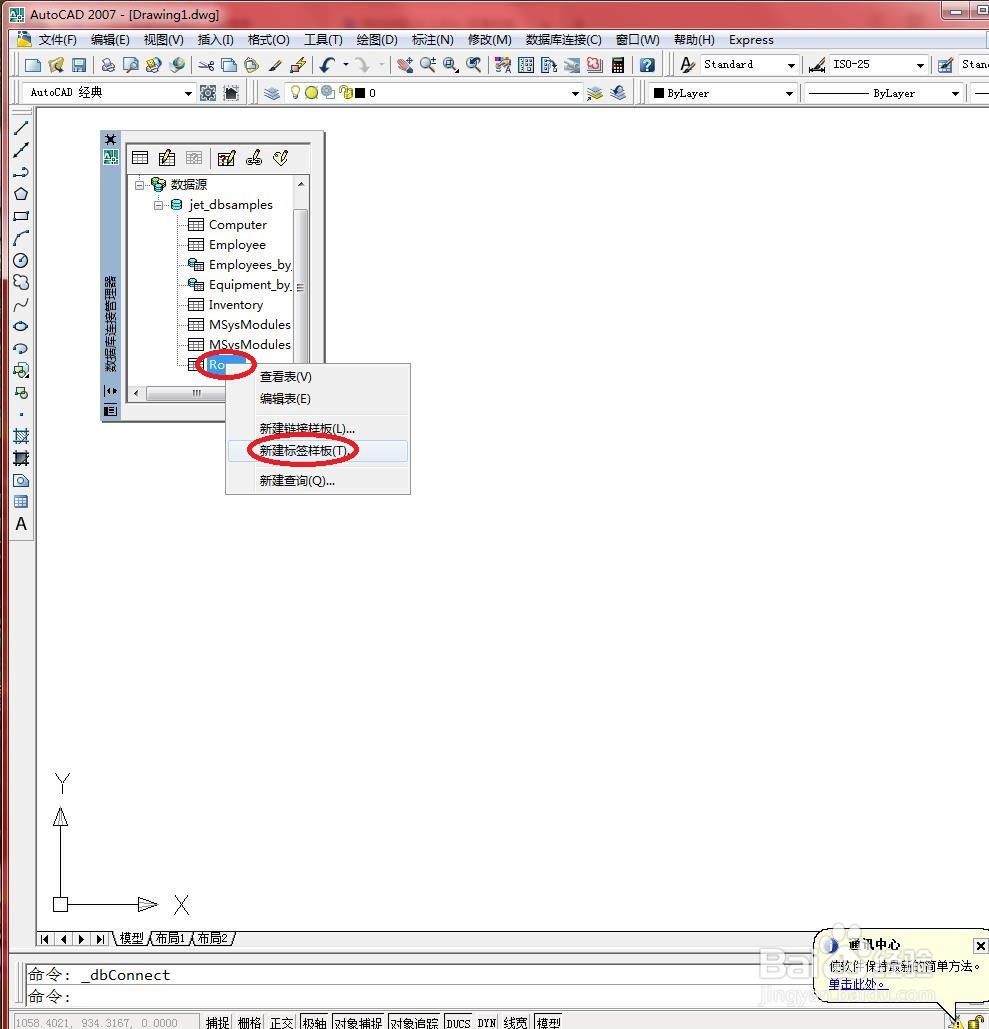
Task: Click the dbConnect tree horizontal scrollbar
Action: [x=184, y=393]
